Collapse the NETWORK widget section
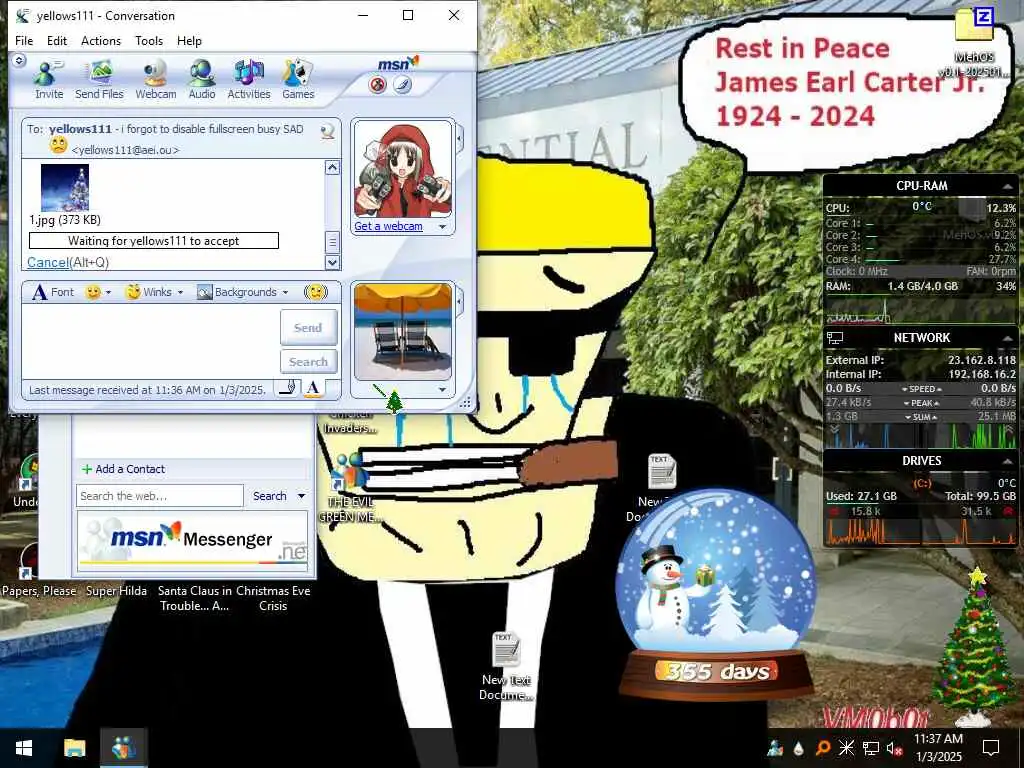1024x768 pixels. click(x=1006, y=338)
